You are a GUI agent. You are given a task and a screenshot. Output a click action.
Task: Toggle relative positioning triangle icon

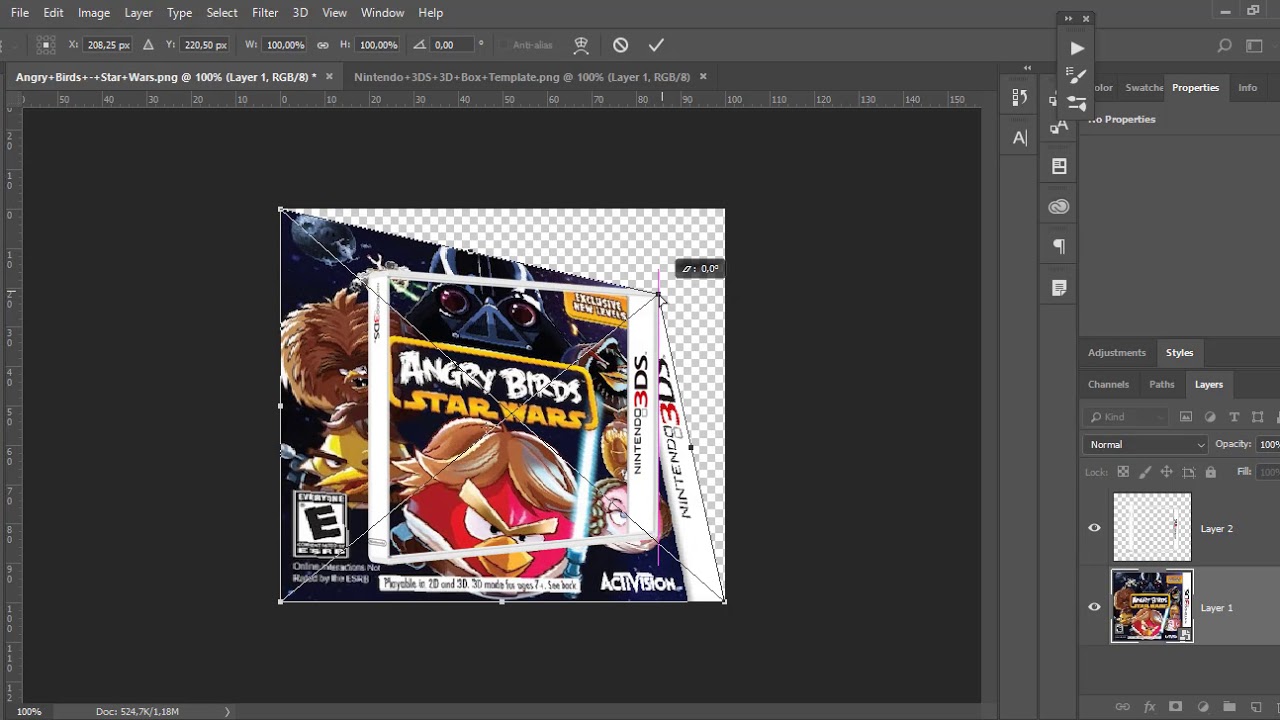[x=148, y=45]
